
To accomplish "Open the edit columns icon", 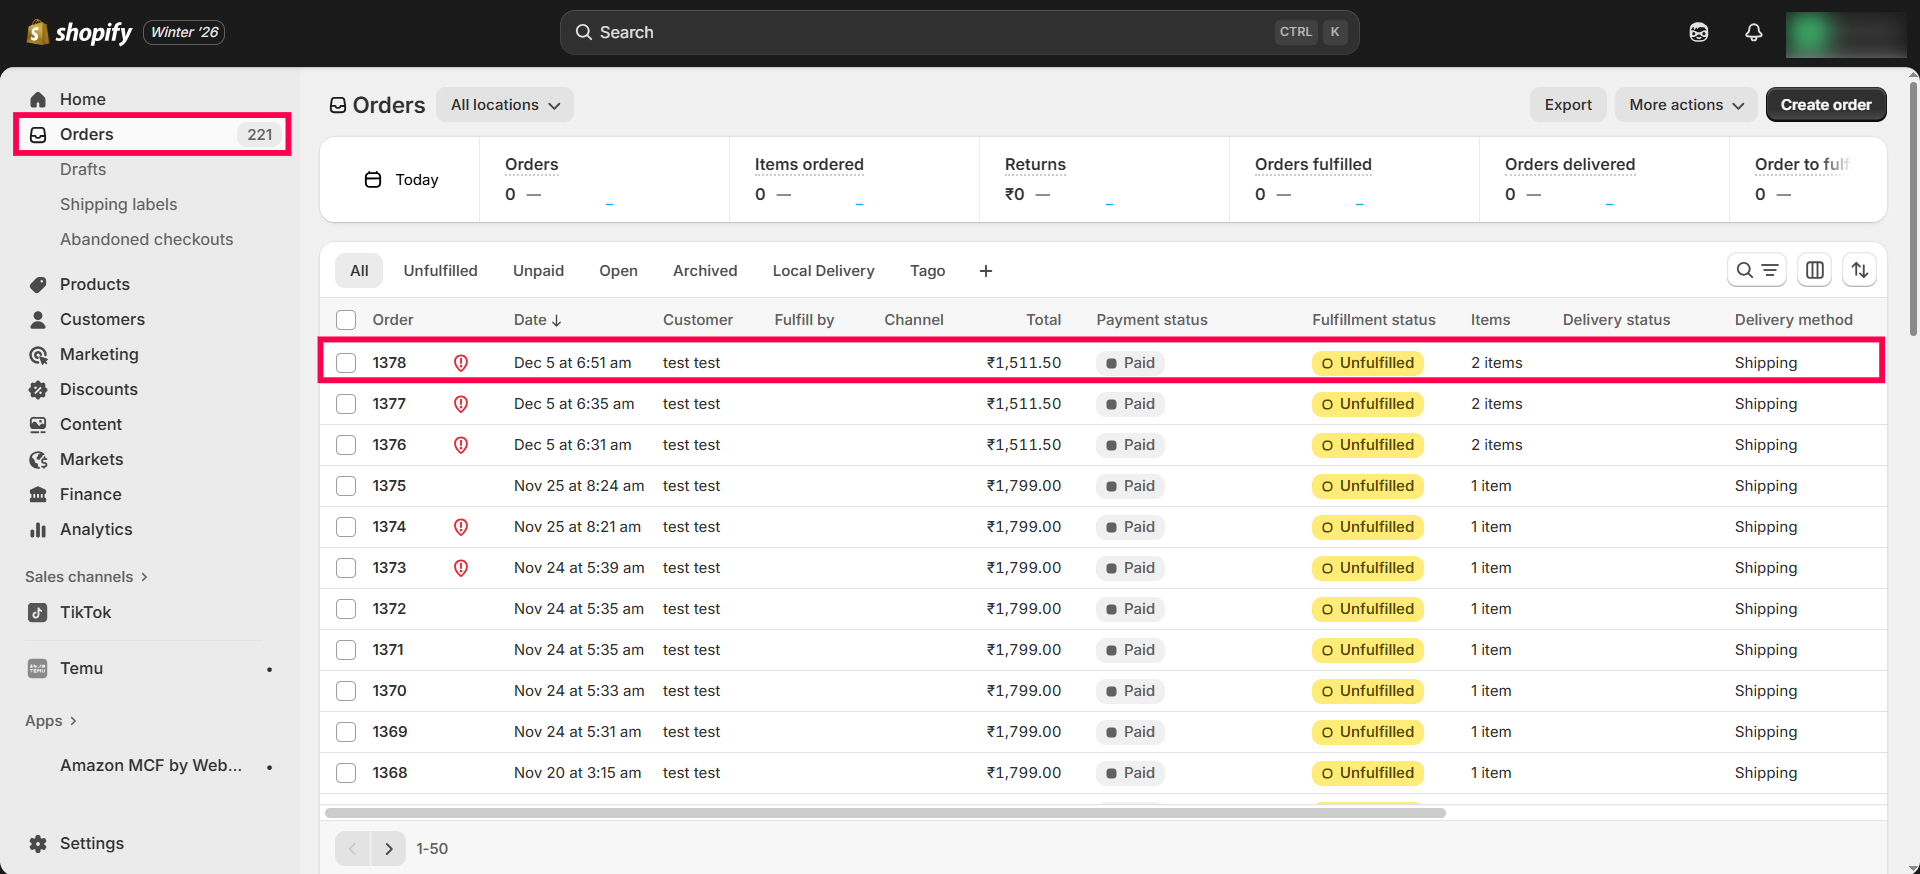I will tap(1814, 270).
